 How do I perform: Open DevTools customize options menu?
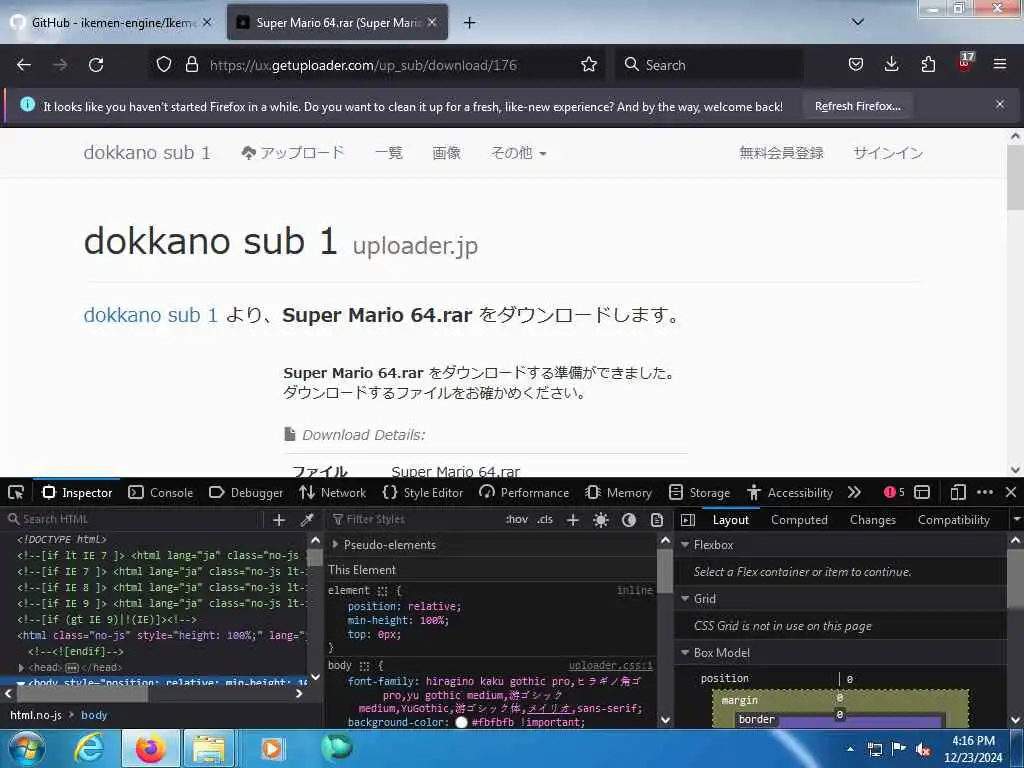[x=985, y=492]
